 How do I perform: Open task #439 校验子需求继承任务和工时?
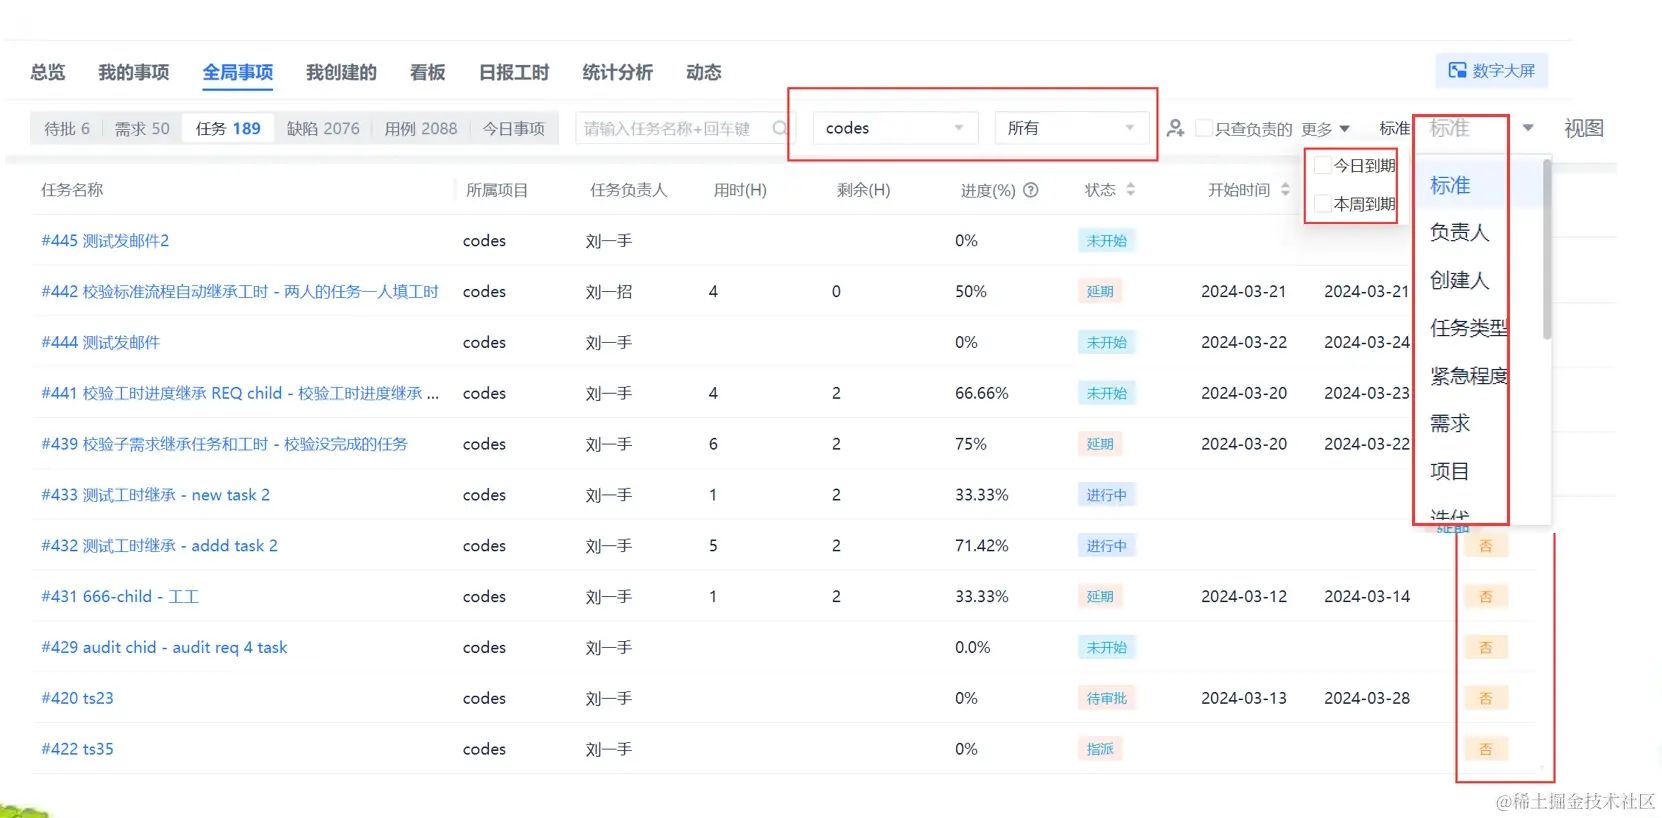coord(224,444)
